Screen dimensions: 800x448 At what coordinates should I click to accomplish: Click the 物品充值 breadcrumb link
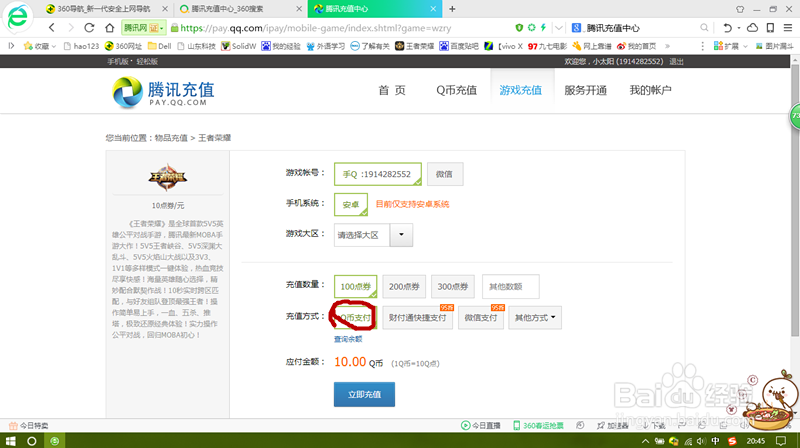pyautogui.click(x=171, y=138)
